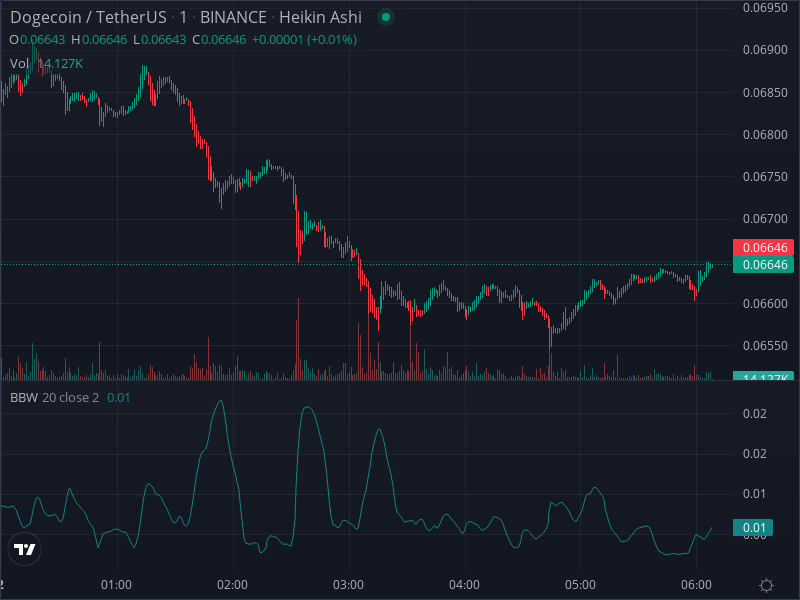
Task: Click the green market status dot
Action: pyautogui.click(x=386, y=17)
